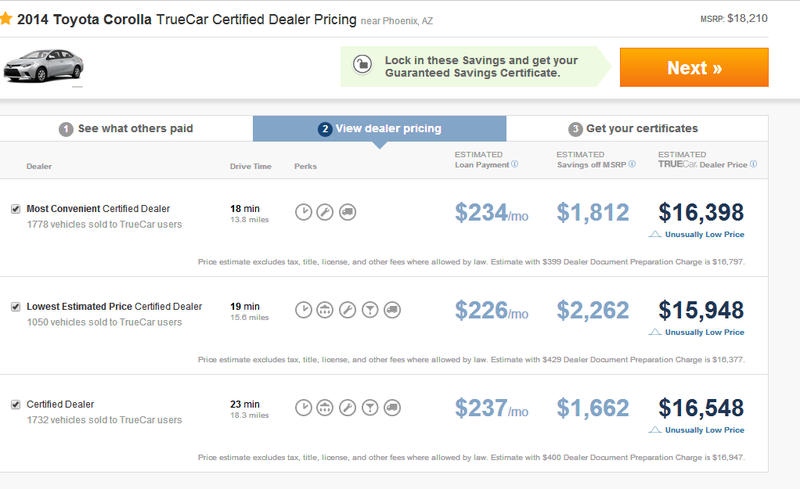Go to step 1 See what others paid
This screenshot has width=800, height=489.
(x=126, y=129)
